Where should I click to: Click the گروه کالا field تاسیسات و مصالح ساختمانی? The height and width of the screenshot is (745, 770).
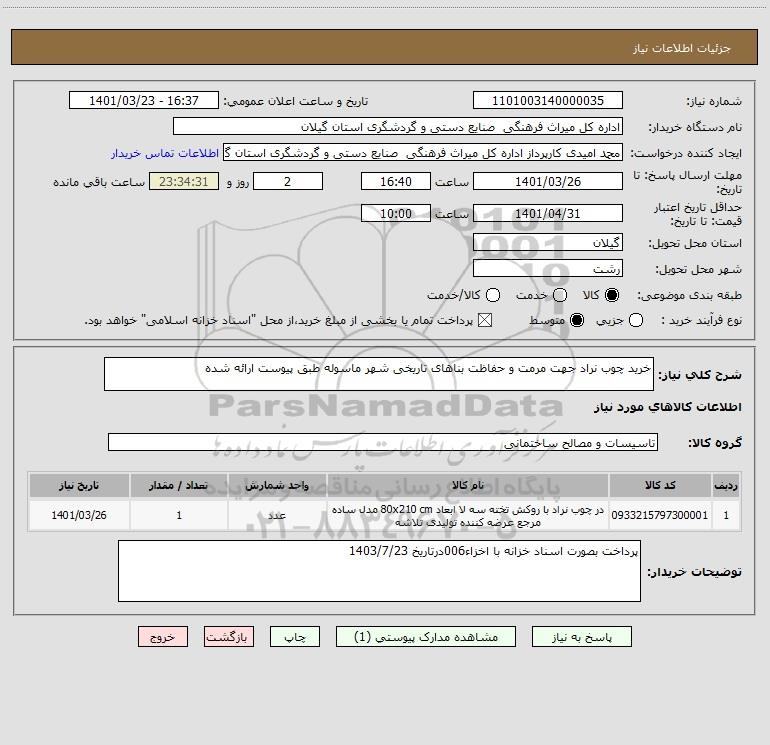click(x=383, y=442)
